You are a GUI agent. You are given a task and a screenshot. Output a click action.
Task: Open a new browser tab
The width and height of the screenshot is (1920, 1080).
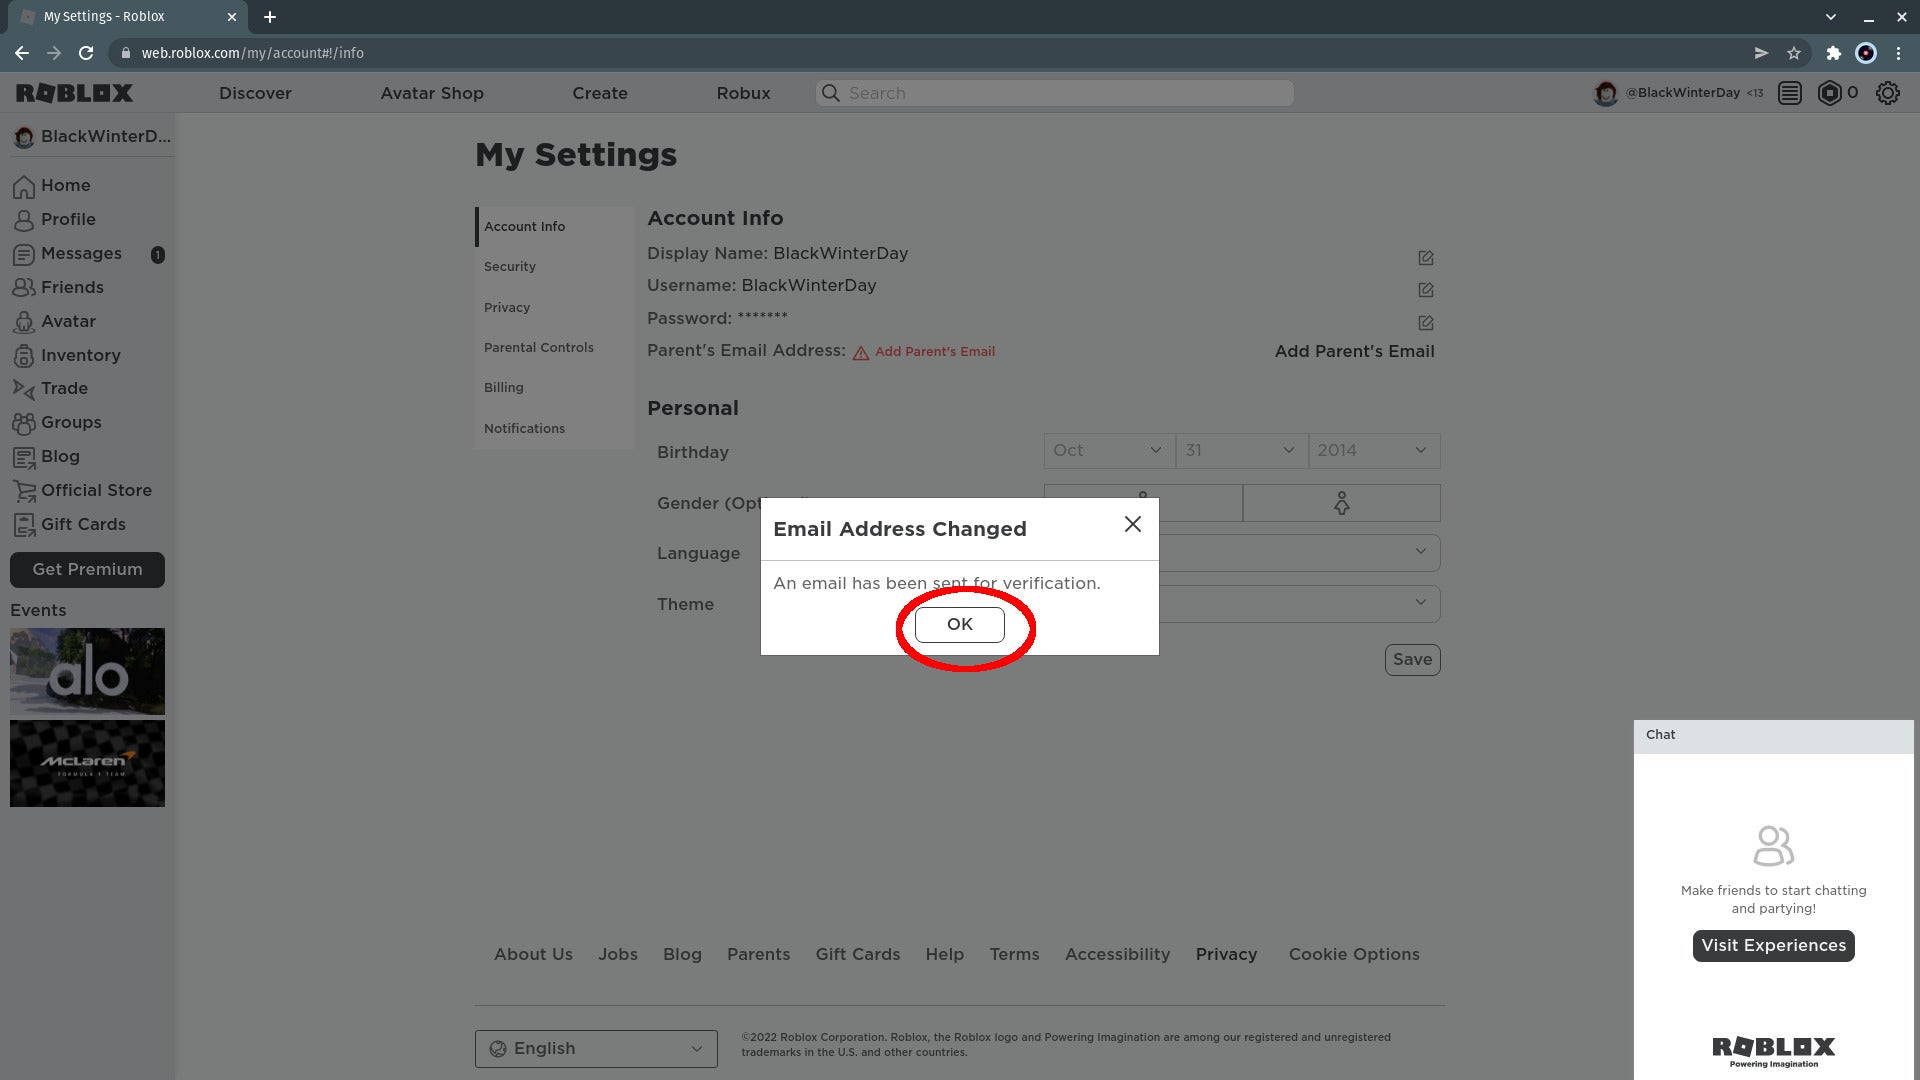coord(270,17)
